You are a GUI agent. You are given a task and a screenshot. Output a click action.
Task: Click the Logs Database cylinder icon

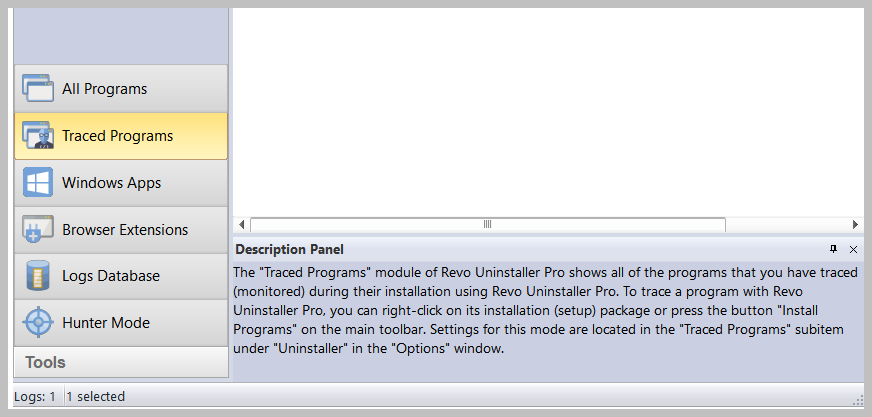pyautogui.click(x=38, y=276)
